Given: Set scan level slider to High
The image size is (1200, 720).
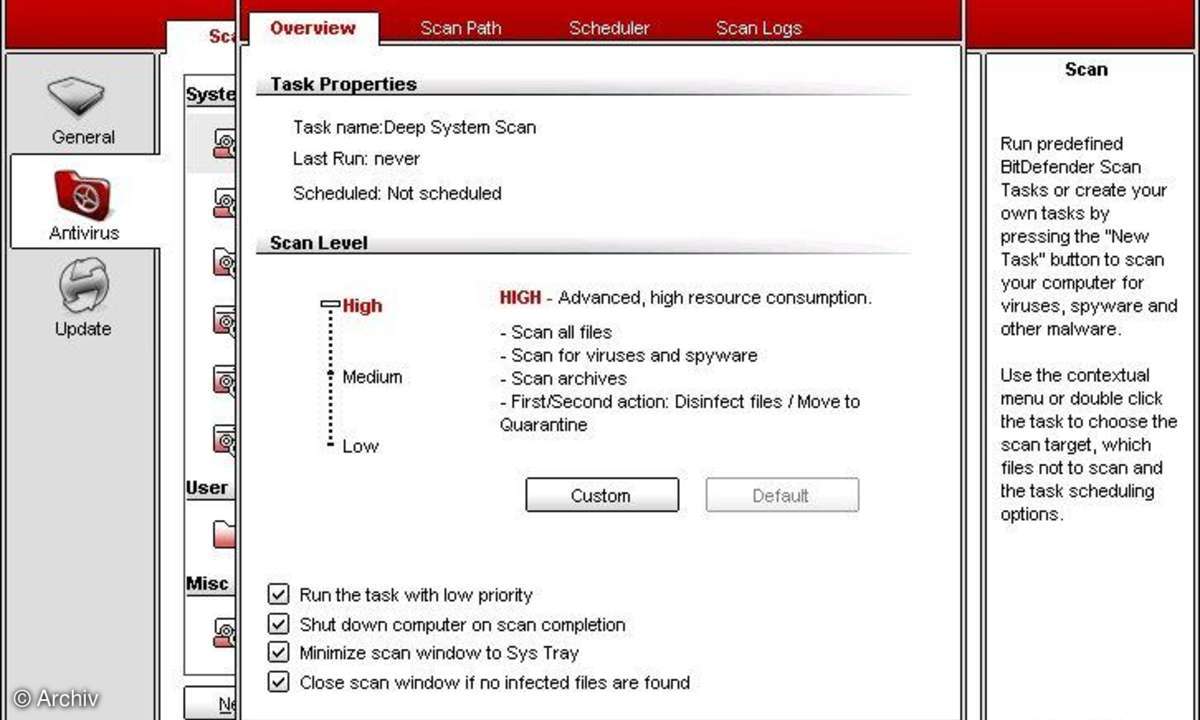Looking at the screenshot, I should 330,304.
